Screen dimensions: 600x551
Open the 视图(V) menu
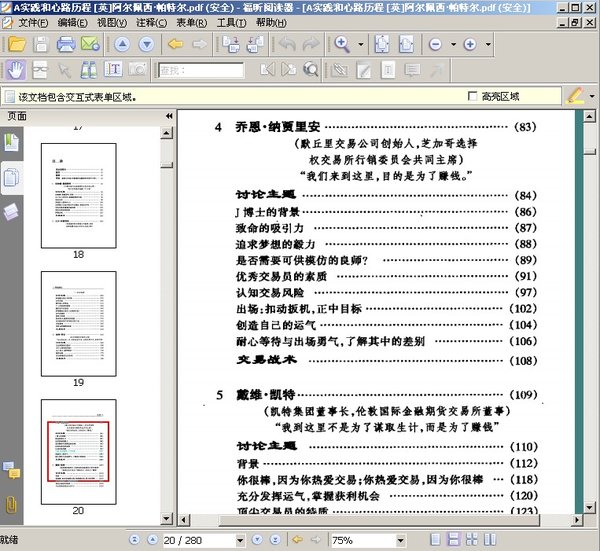(x=112, y=23)
